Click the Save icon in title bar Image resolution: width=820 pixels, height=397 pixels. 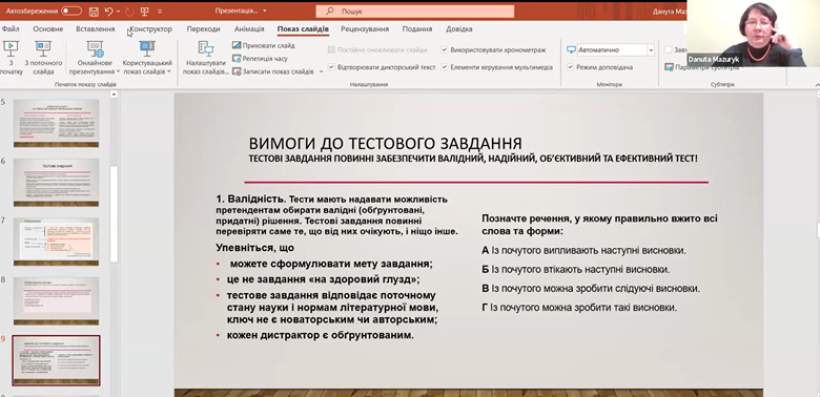pos(94,11)
